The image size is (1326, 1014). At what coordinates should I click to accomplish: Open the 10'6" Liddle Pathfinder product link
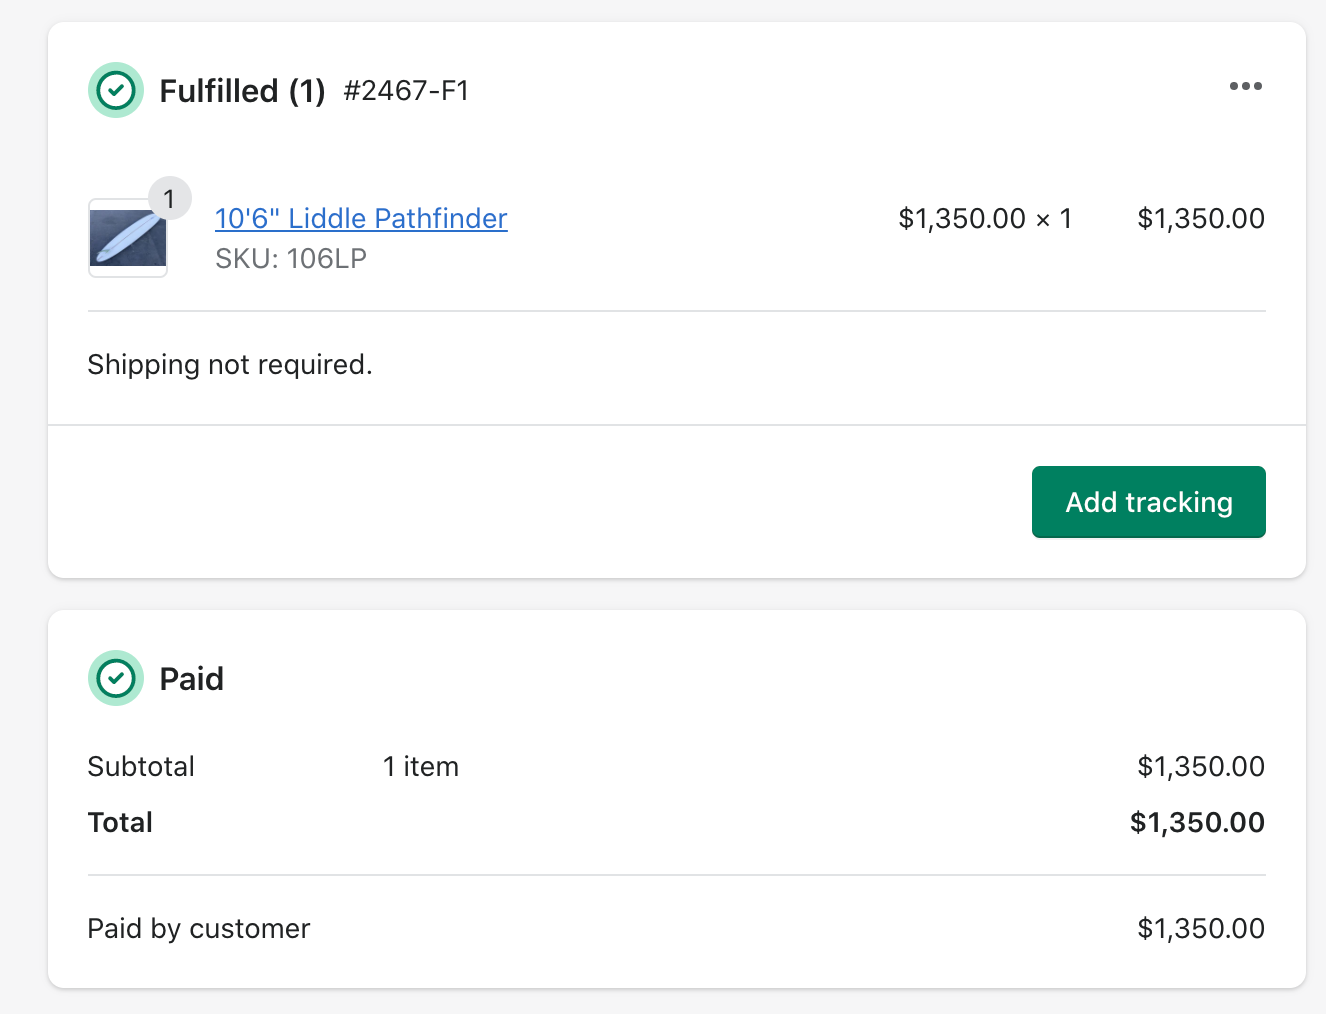[x=361, y=218]
